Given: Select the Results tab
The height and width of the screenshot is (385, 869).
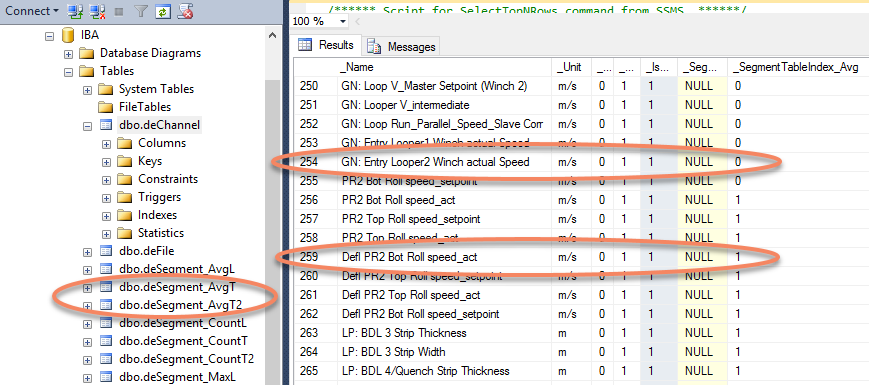Looking at the screenshot, I should point(326,45).
